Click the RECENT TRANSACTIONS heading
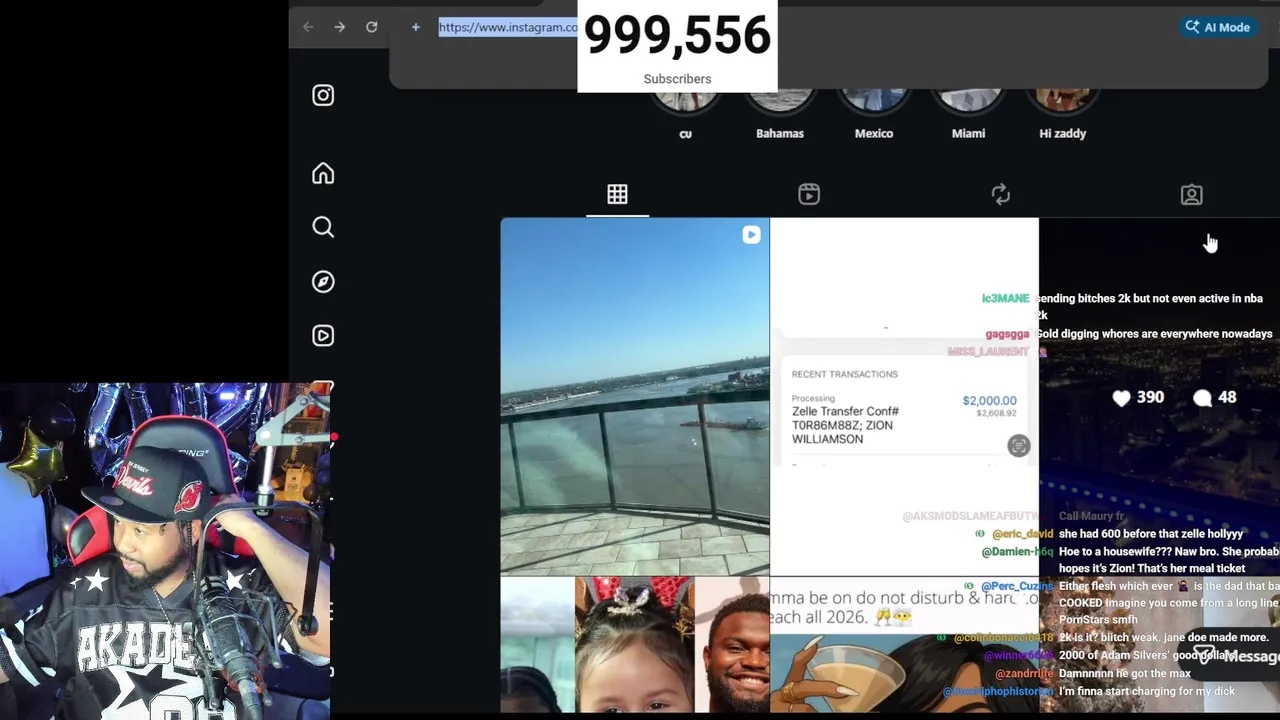The height and width of the screenshot is (720, 1280). point(845,374)
